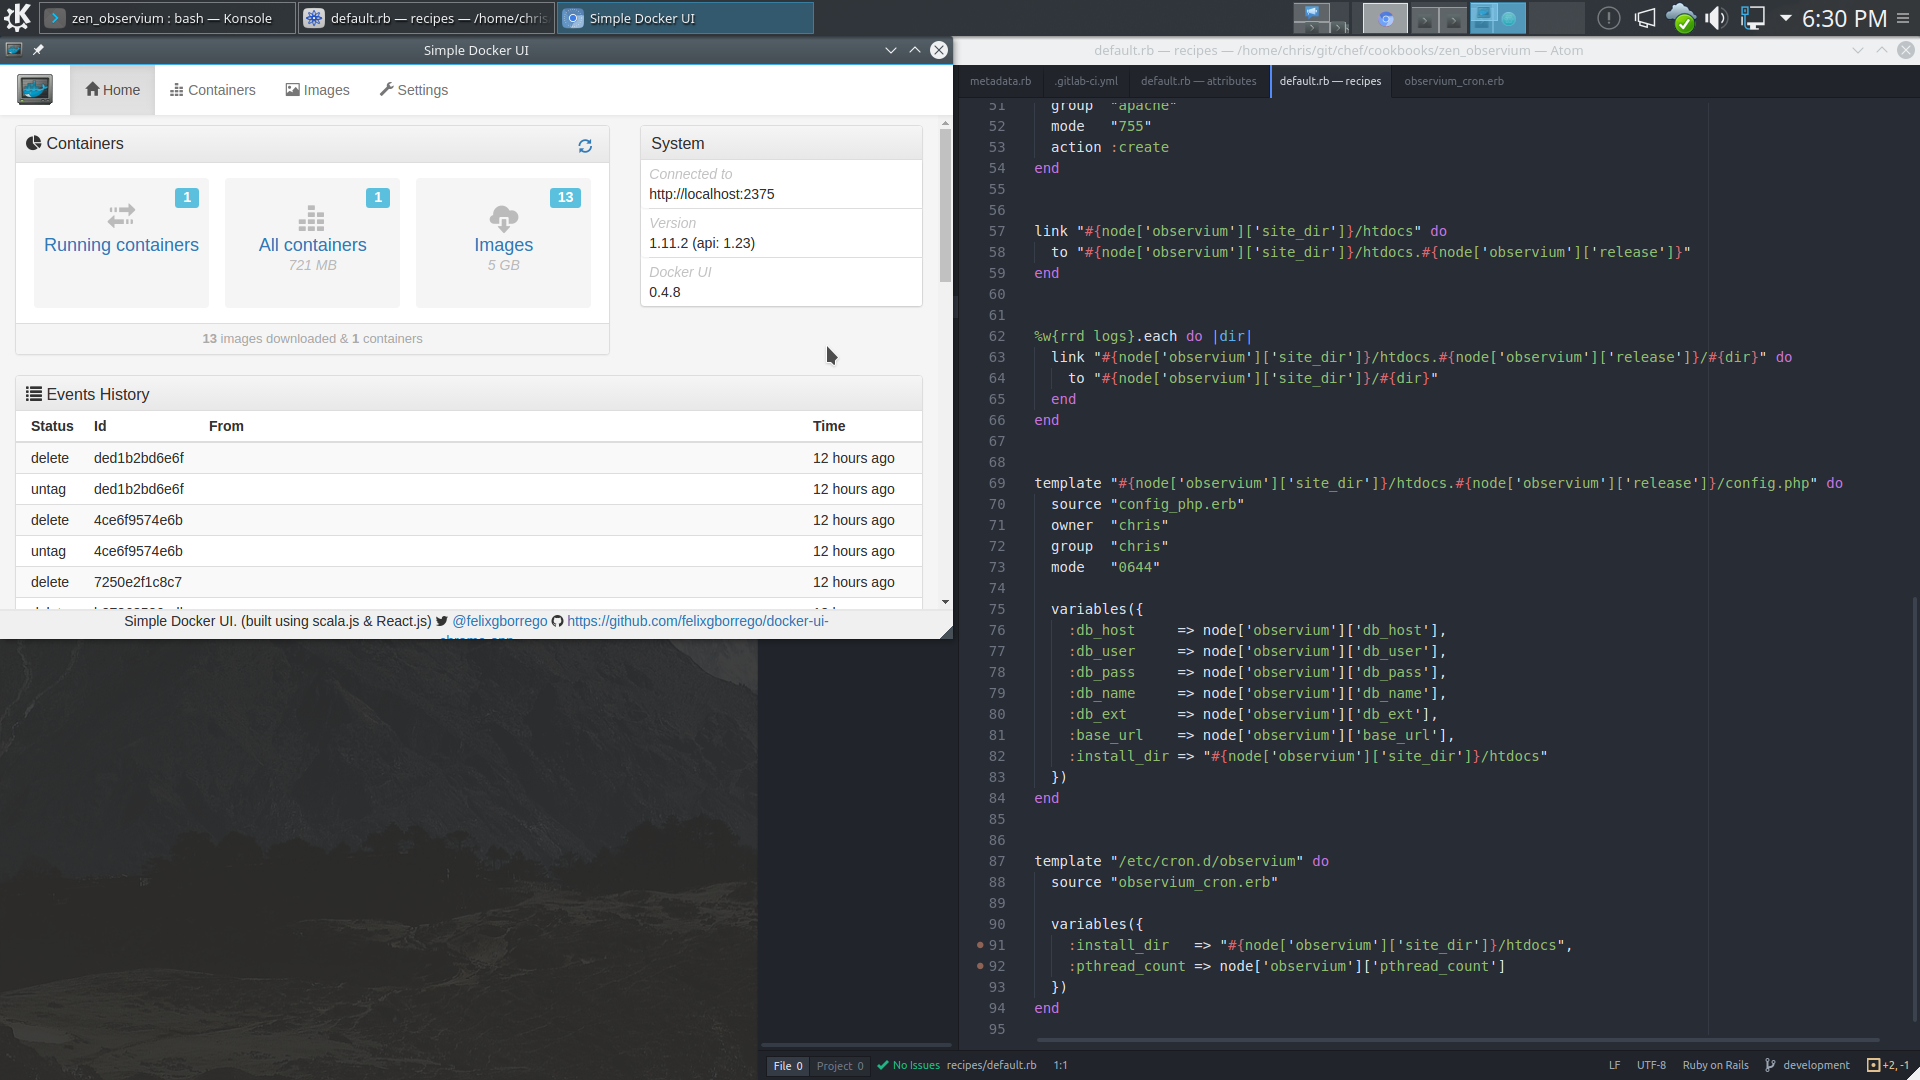Switch to default.rb — attributes tab
The image size is (1920, 1080).
click(1198, 81)
